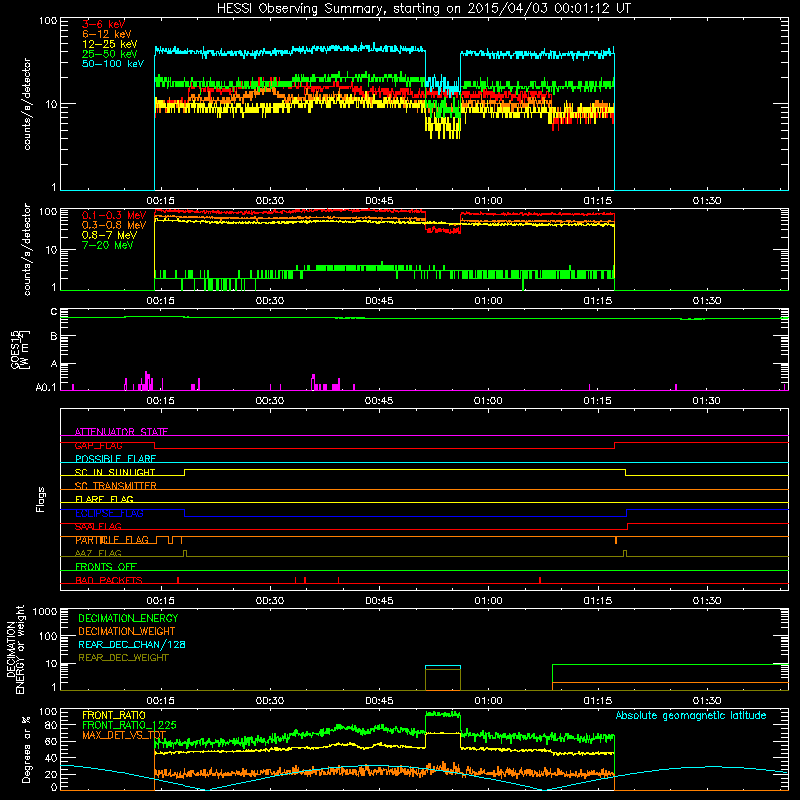Click the Degrees or % axis title
Image resolution: width=800 pixels, height=800 pixels.
(x=26, y=749)
